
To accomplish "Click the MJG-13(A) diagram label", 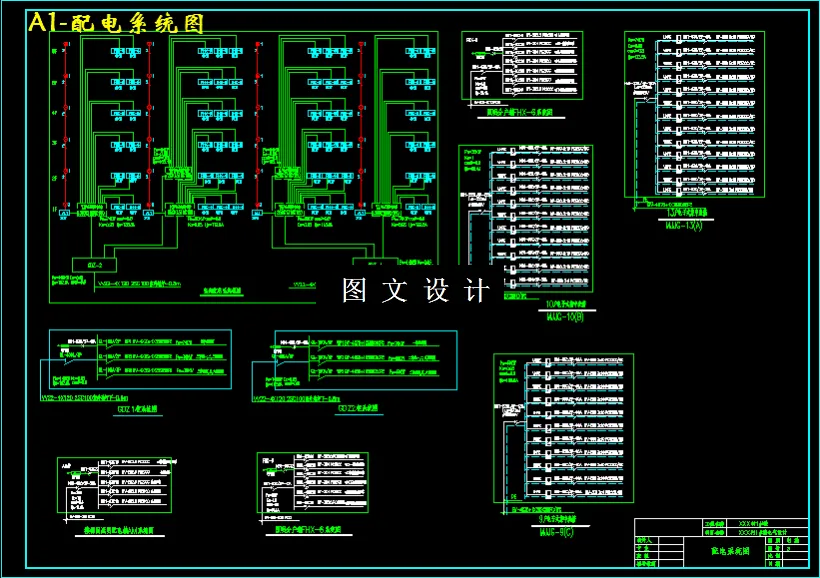I will [x=684, y=226].
